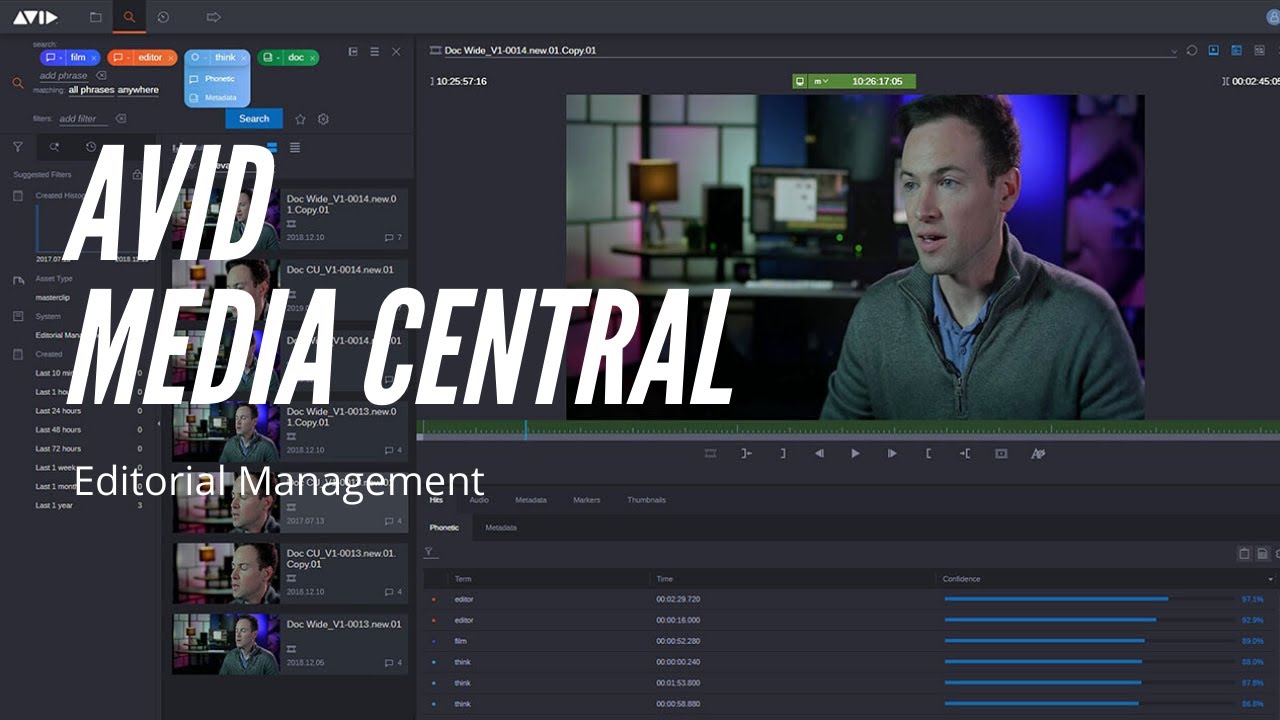Click the blue playhead on viewer timeline

(x=526, y=428)
